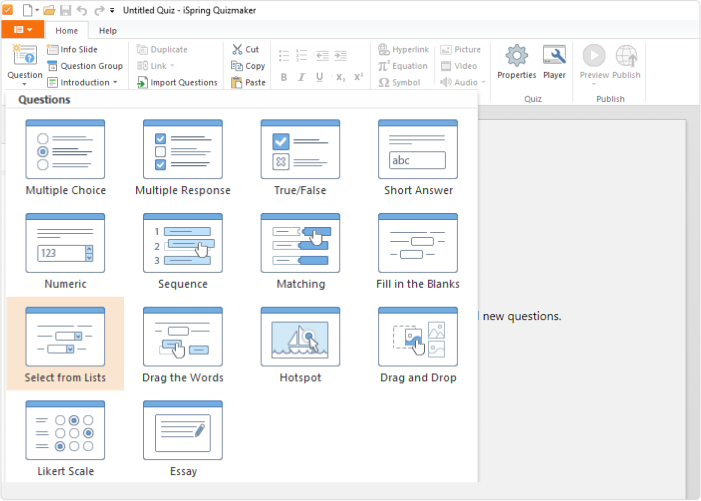
Task: Copy the selection
Action: [248, 66]
